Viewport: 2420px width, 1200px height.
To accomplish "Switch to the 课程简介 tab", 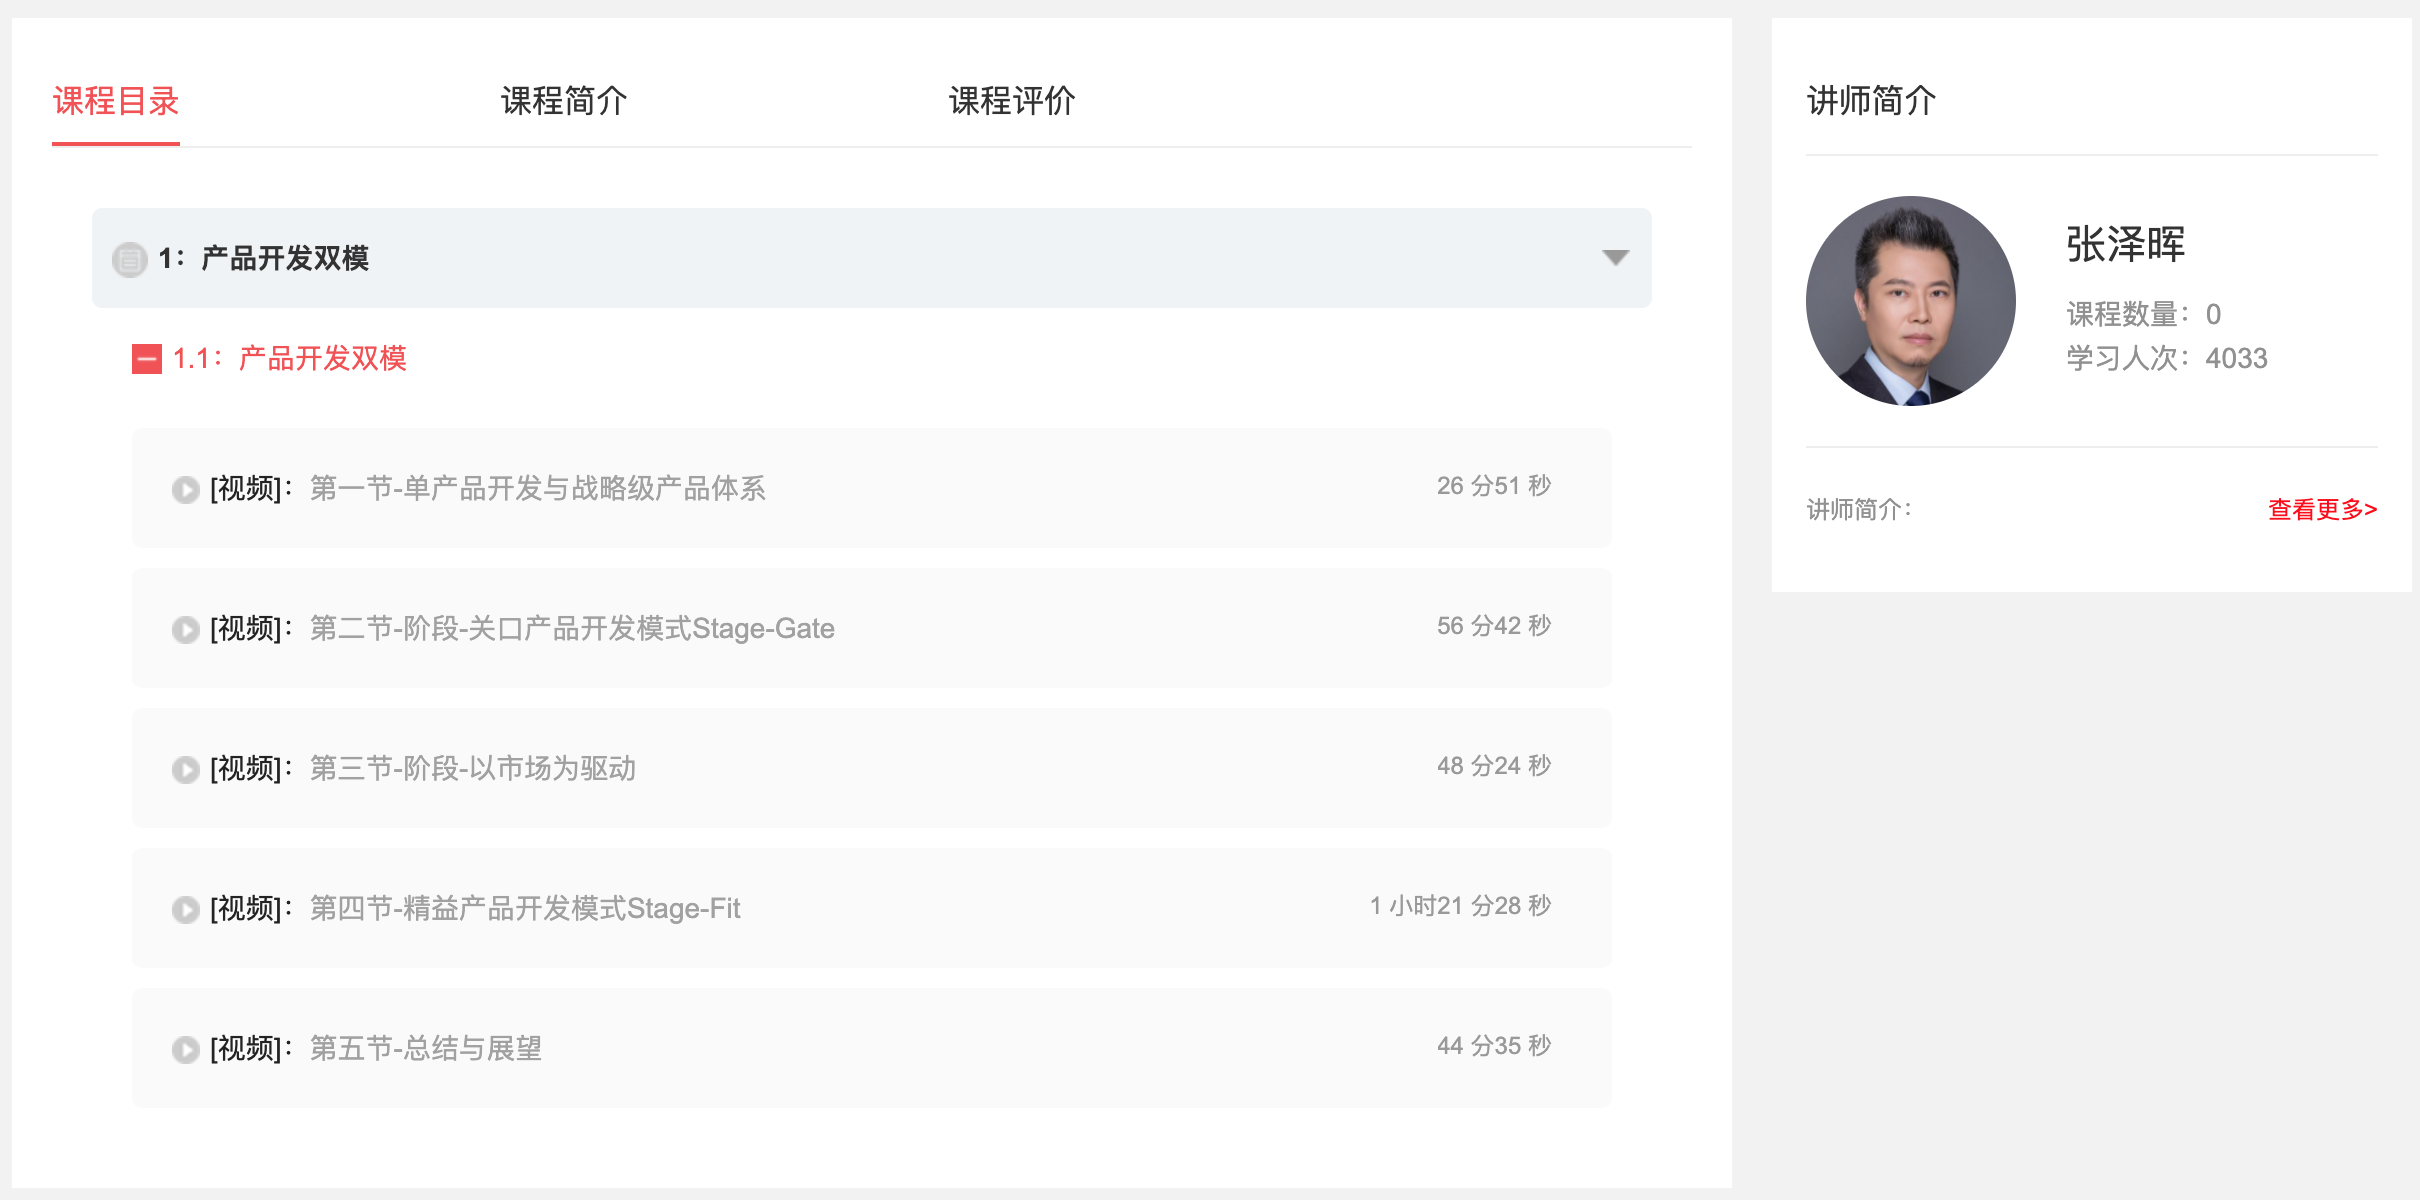I will (x=564, y=101).
